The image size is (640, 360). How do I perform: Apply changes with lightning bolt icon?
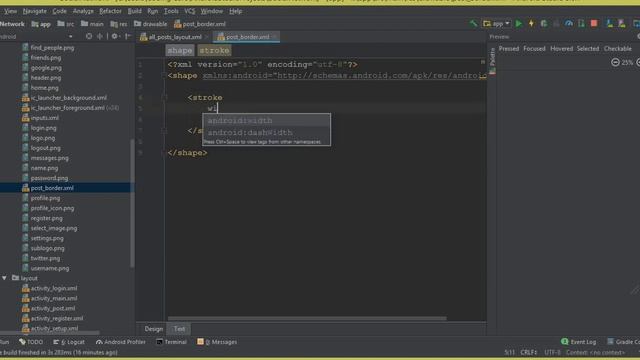click(531, 24)
